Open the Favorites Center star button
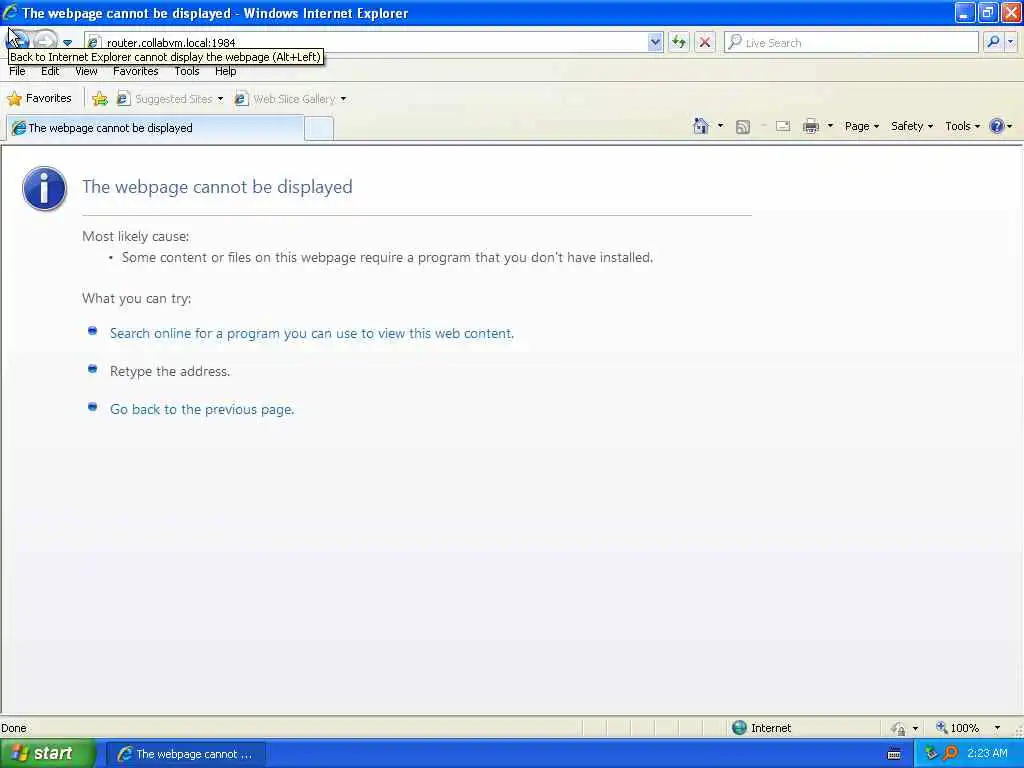This screenshot has width=1024, height=768. 39,99
